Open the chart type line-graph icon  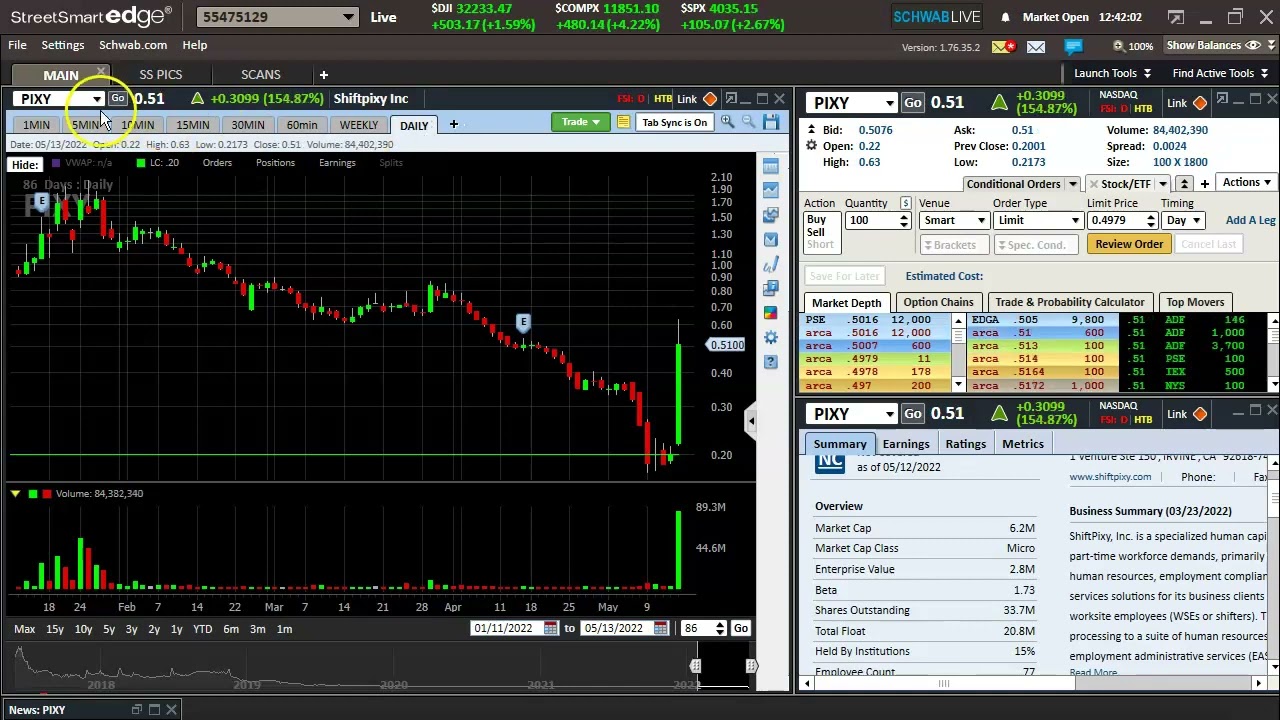[x=770, y=190]
